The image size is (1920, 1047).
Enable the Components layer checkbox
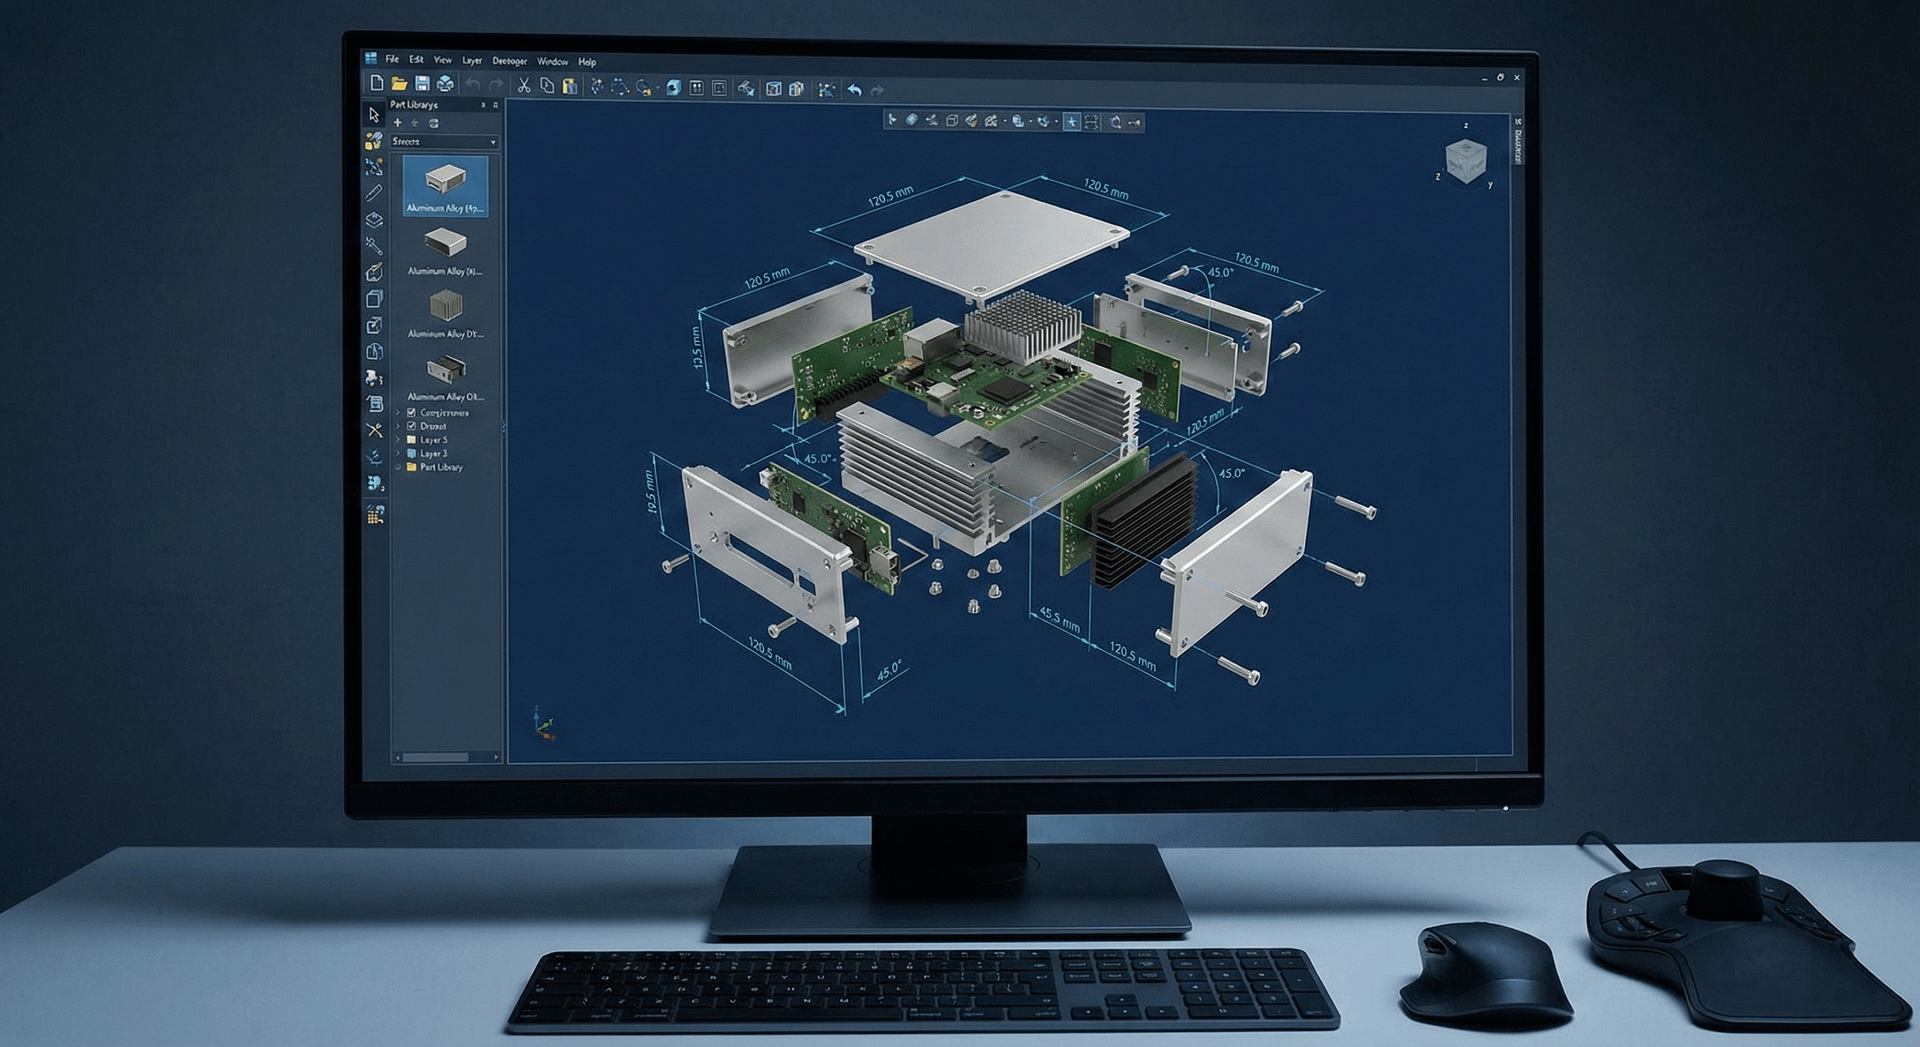pyautogui.click(x=410, y=414)
